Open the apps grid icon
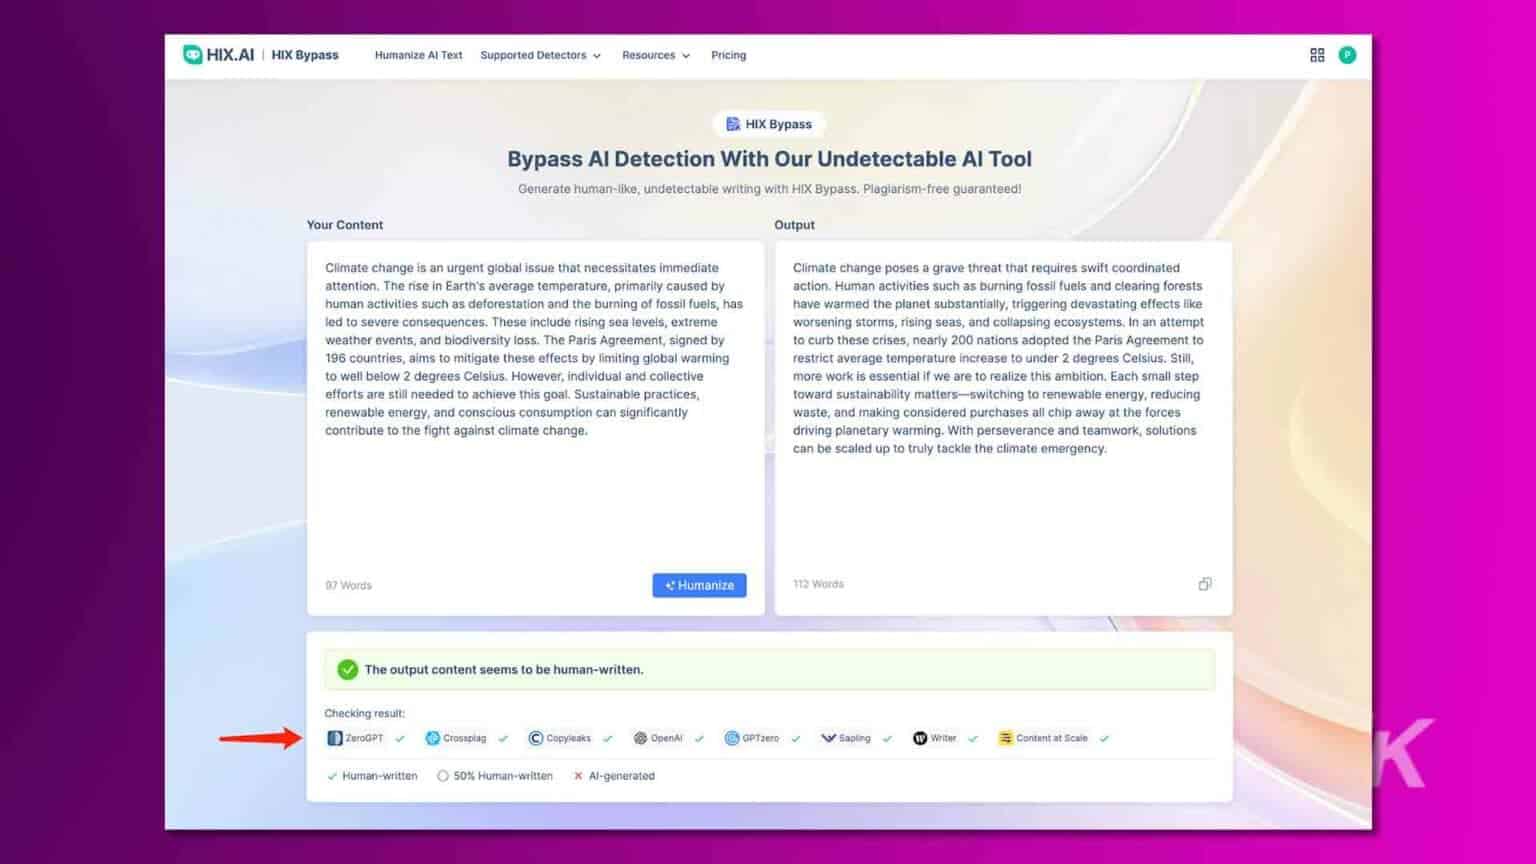 tap(1317, 55)
